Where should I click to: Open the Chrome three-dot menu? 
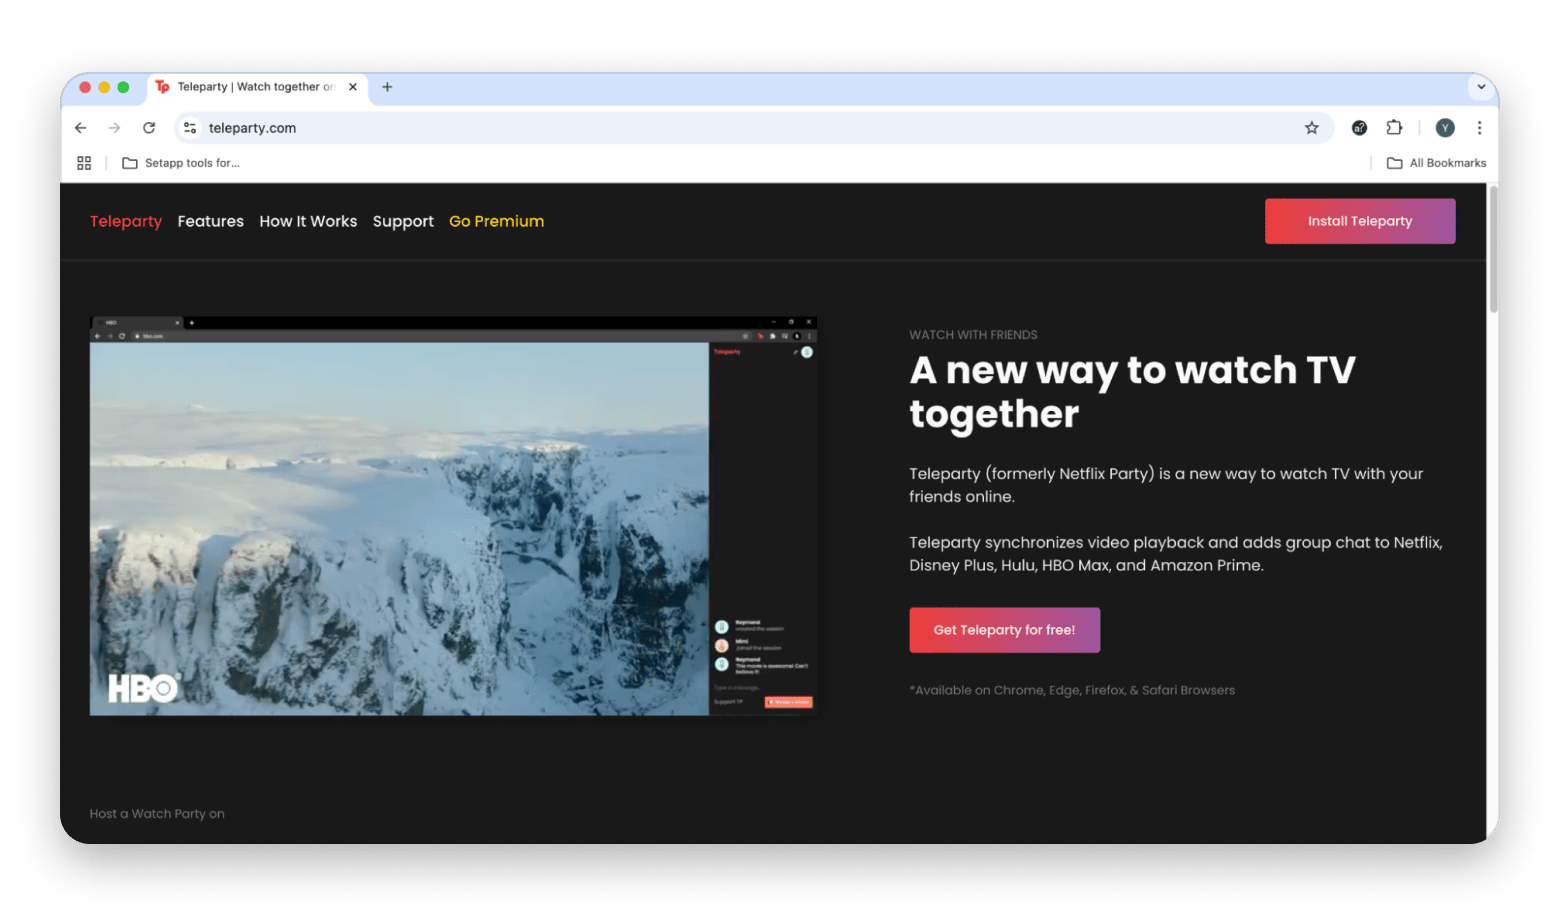(1479, 128)
